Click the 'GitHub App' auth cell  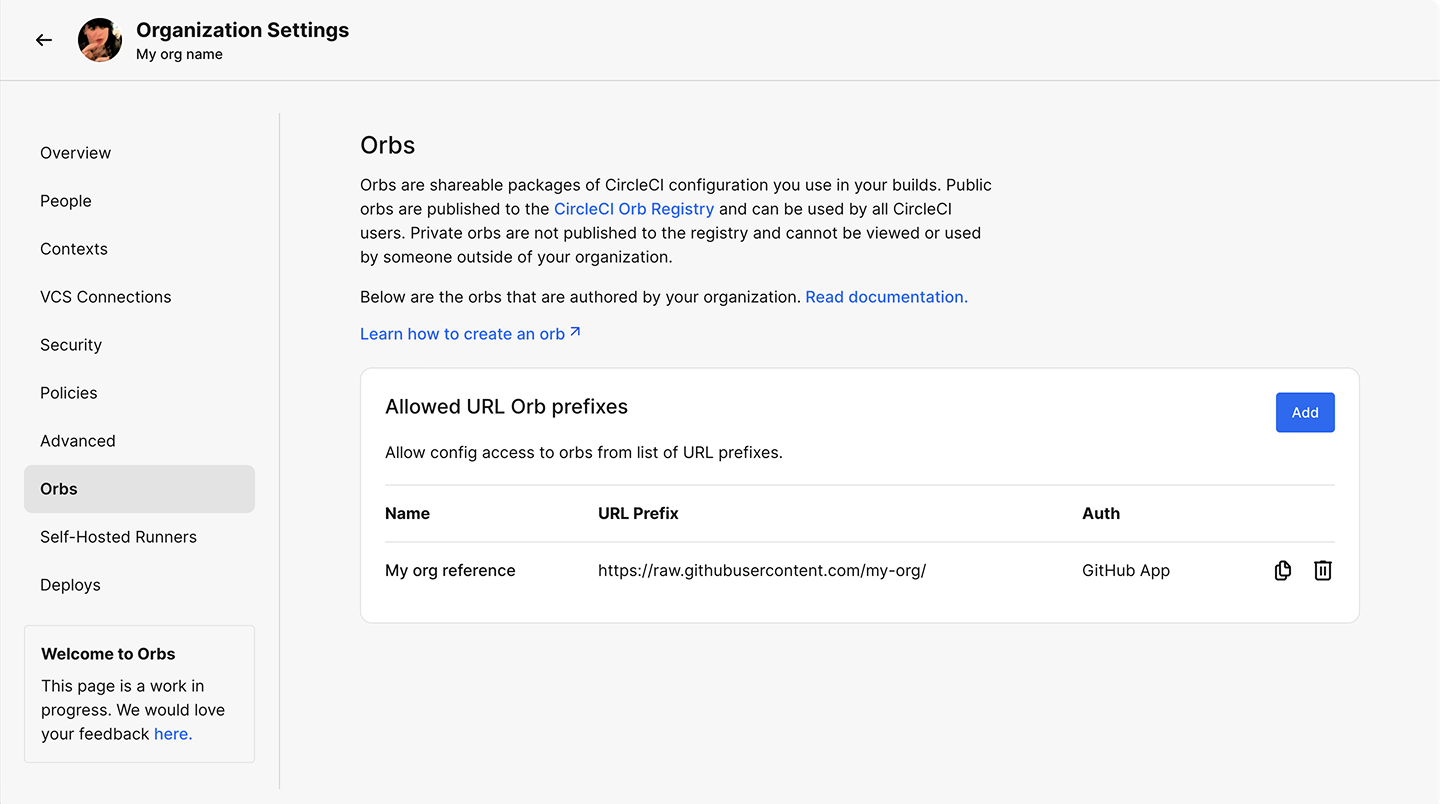1126,571
